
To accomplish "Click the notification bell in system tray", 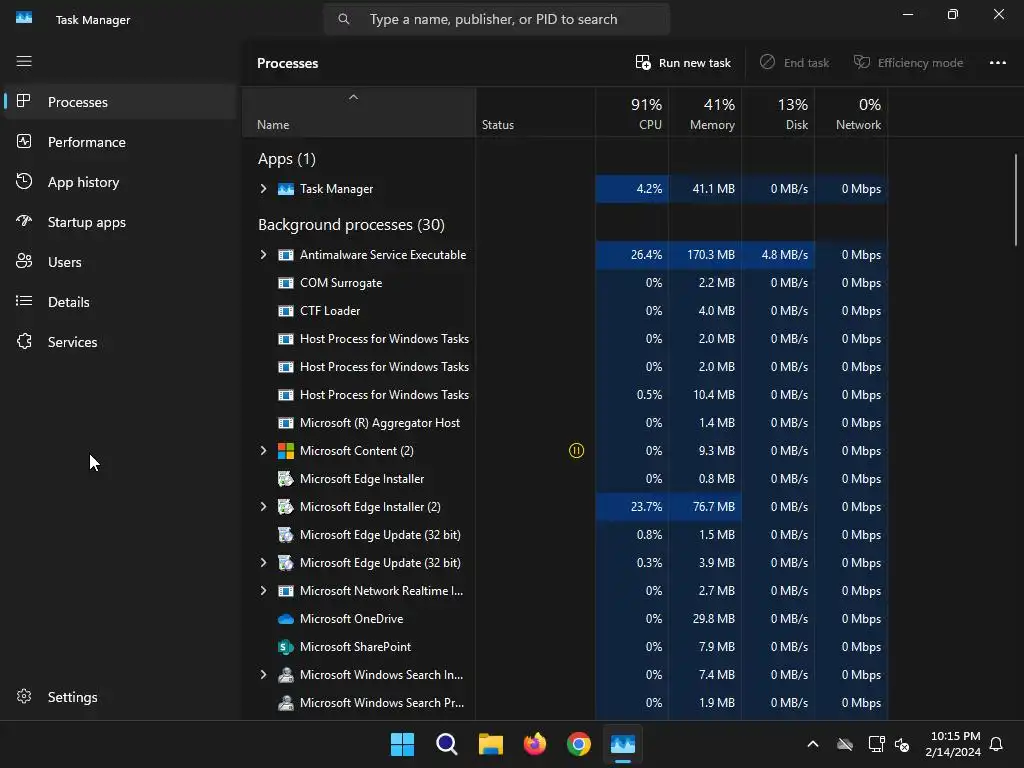I will [996, 744].
